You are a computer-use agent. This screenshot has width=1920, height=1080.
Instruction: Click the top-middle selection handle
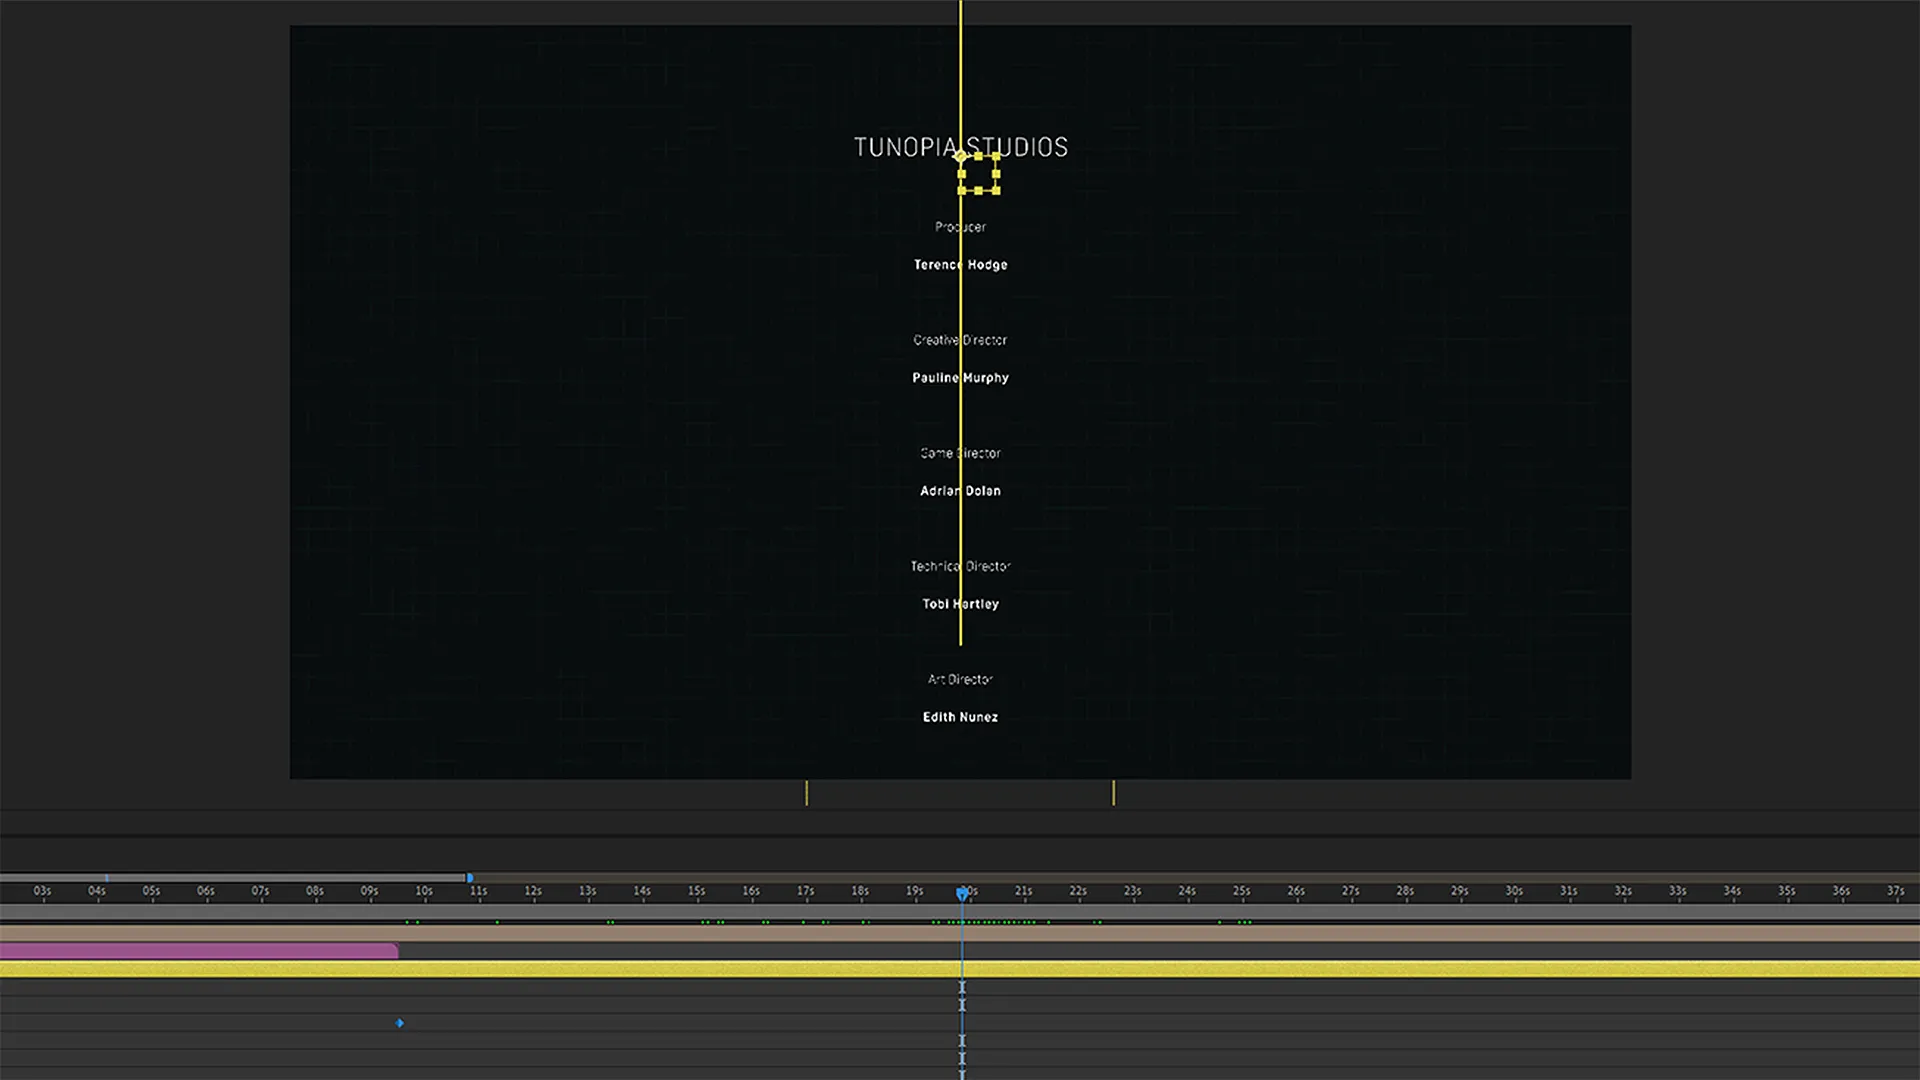979,157
